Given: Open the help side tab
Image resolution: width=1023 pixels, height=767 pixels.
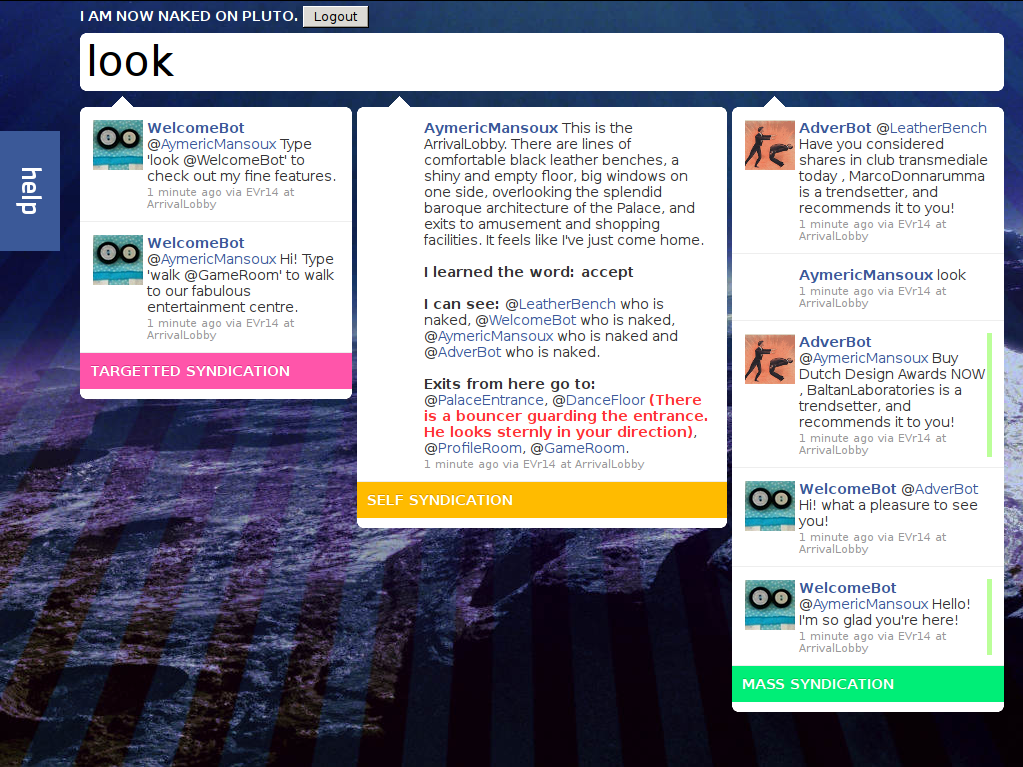Looking at the screenshot, I should pos(29,190).
